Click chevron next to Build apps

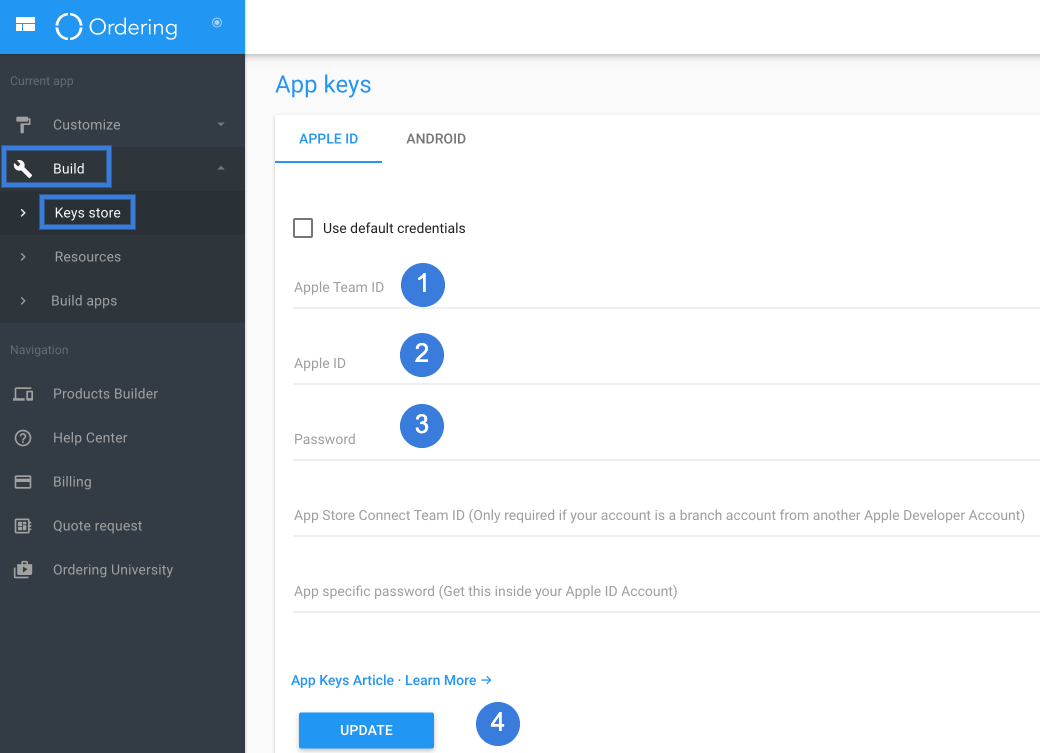tap(23, 301)
